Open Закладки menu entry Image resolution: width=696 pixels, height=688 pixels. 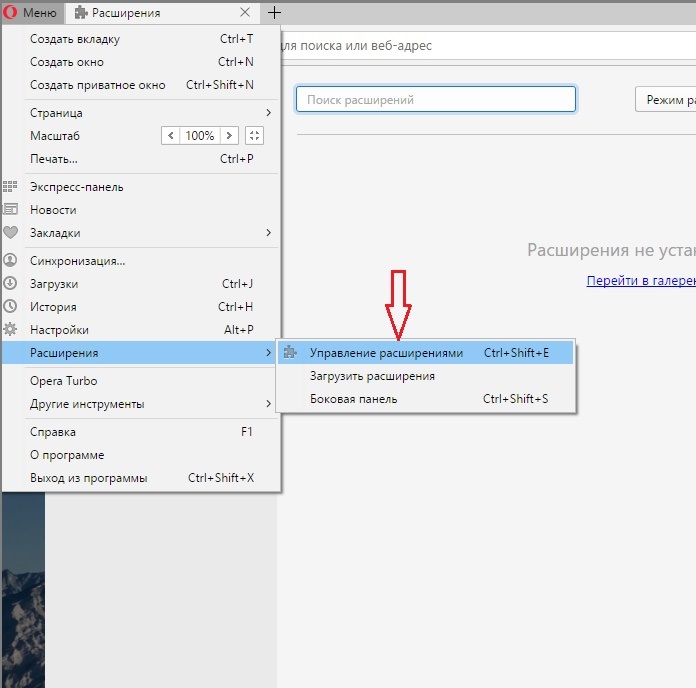[142, 233]
